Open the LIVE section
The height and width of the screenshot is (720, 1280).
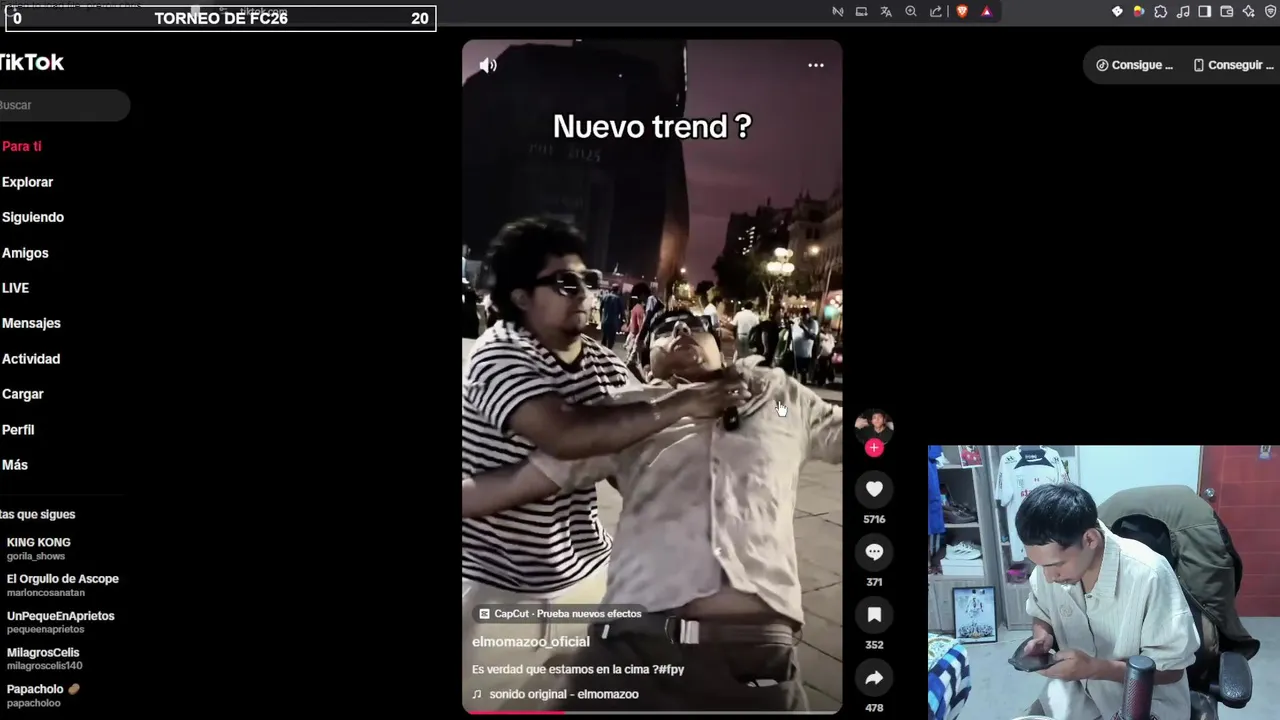coord(15,288)
